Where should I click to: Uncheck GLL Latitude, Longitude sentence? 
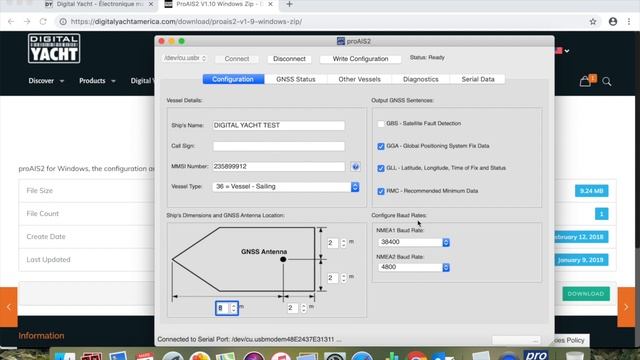point(381,168)
